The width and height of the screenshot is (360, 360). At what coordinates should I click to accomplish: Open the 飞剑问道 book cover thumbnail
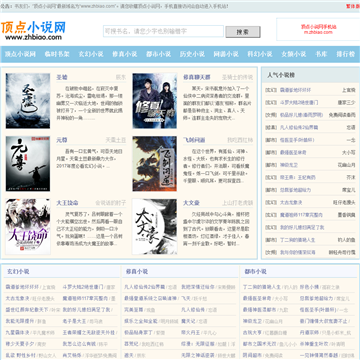click(155, 164)
